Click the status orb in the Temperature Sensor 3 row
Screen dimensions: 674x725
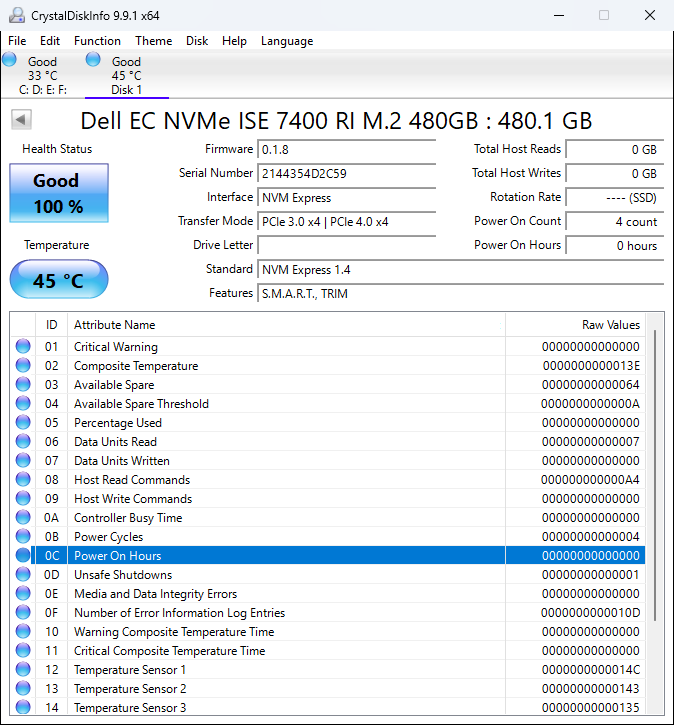[x=23, y=707]
